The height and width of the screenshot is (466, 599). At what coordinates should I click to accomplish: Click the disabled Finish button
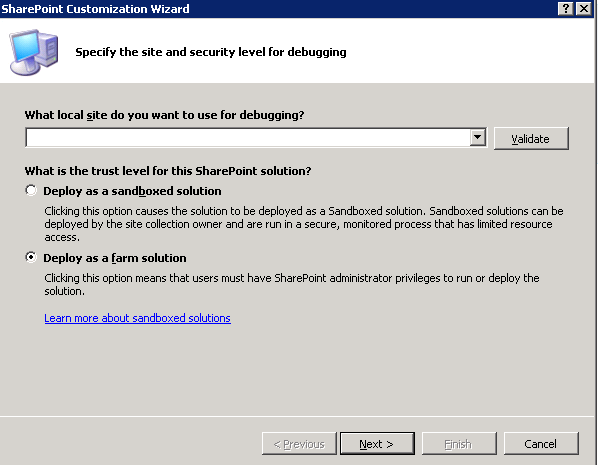pyautogui.click(x=459, y=443)
